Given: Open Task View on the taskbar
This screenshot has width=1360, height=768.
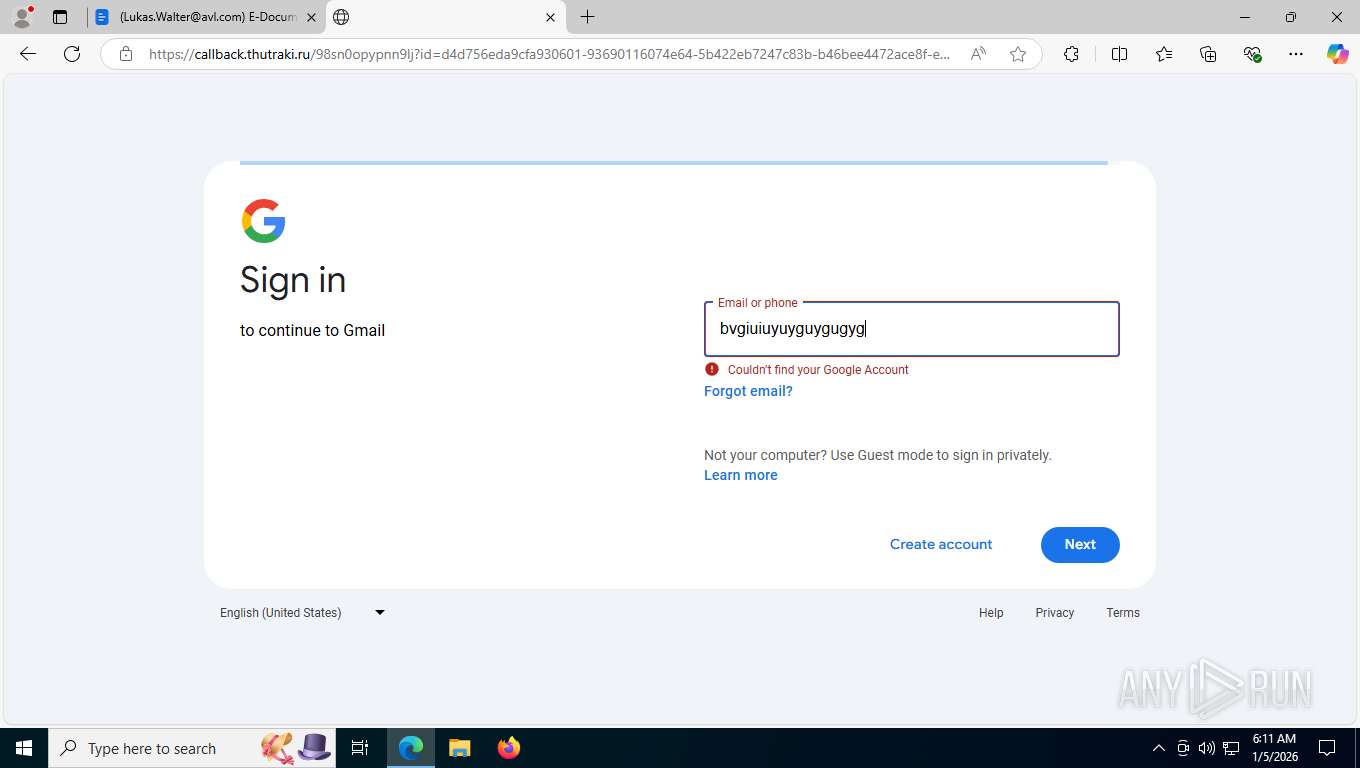Looking at the screenshot, I should tap(360, 748).
